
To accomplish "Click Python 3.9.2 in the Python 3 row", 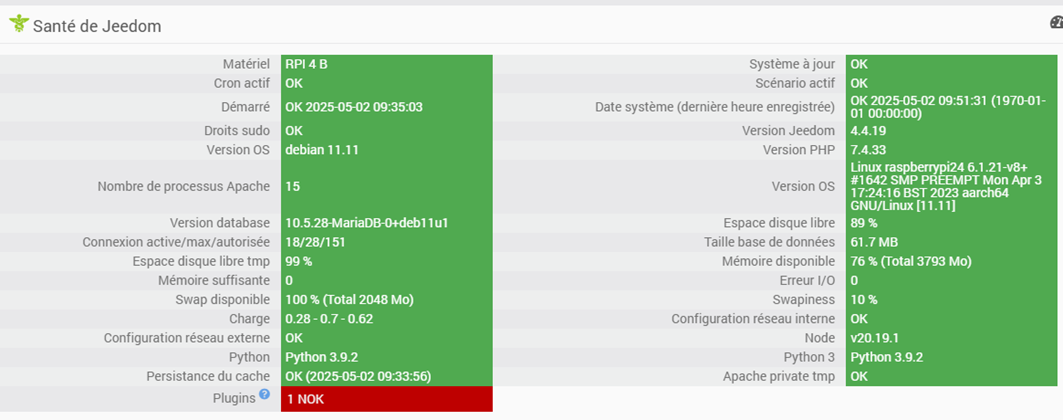I will point(887,357).
